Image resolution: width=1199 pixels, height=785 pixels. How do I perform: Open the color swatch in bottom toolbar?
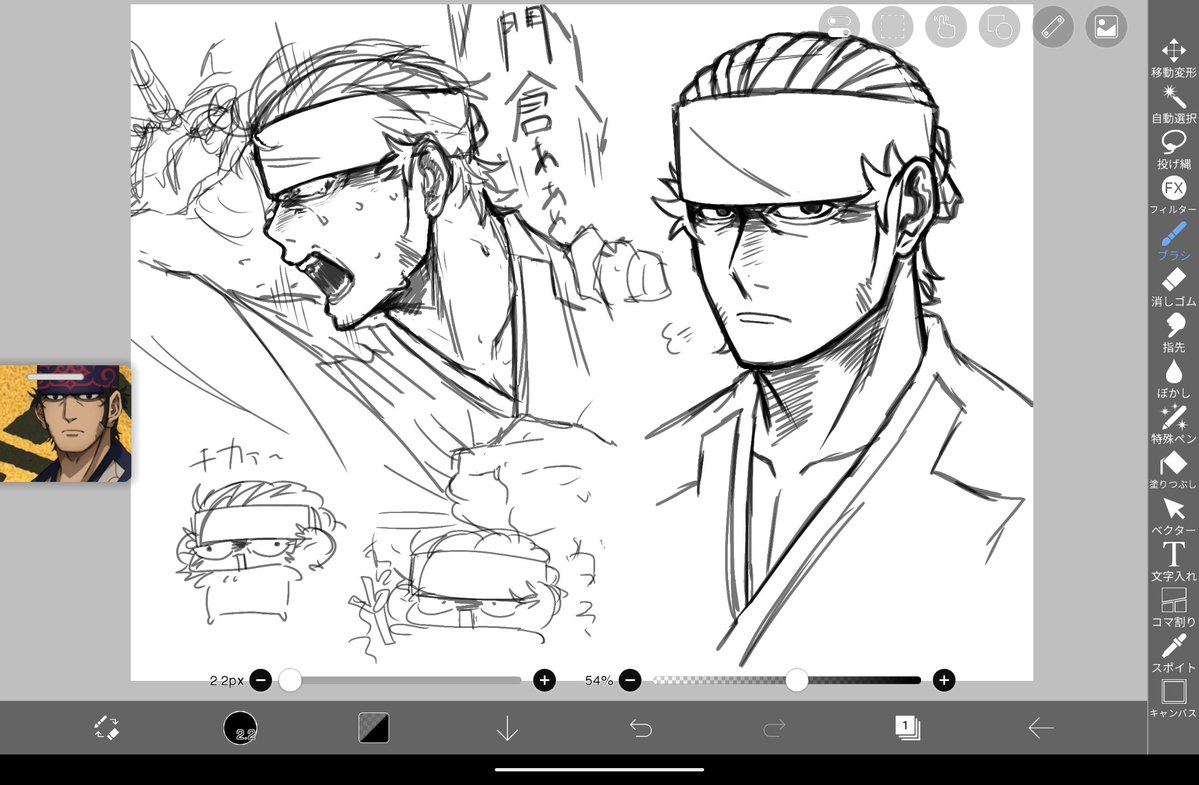pyautogui.click(x=374, y=728)
